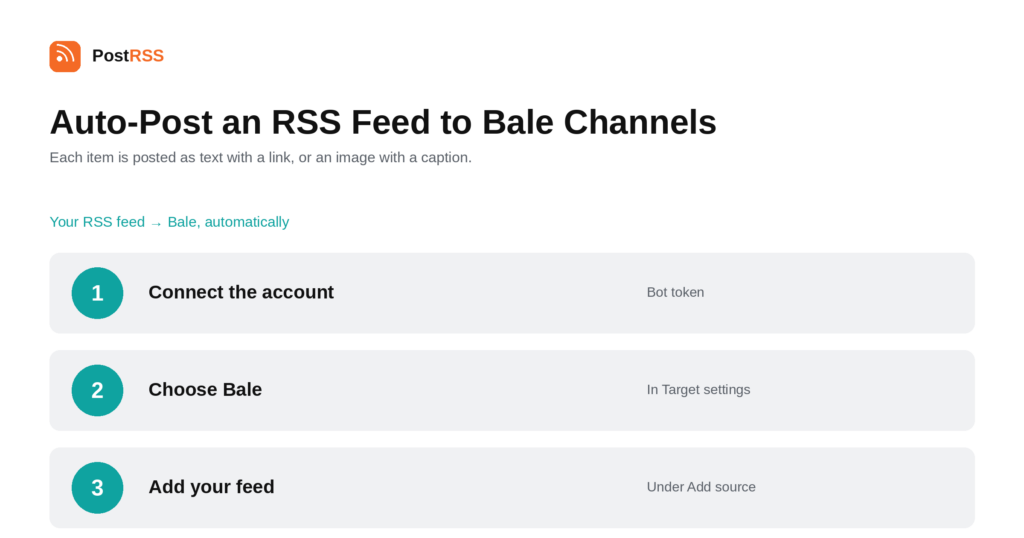The height and width of the screenshot is (538, 1024).
Task: Click the PostRSS brand name text
Action: tap(128, 56)
